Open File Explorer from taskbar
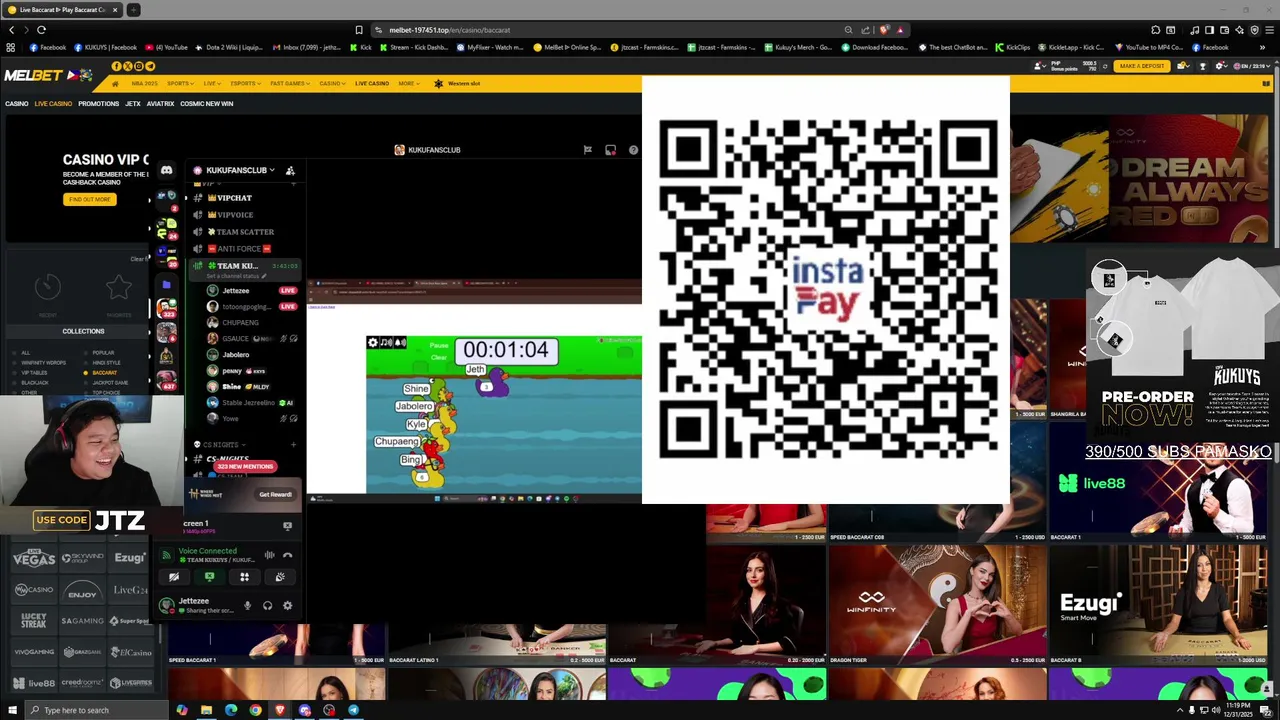 207,710
